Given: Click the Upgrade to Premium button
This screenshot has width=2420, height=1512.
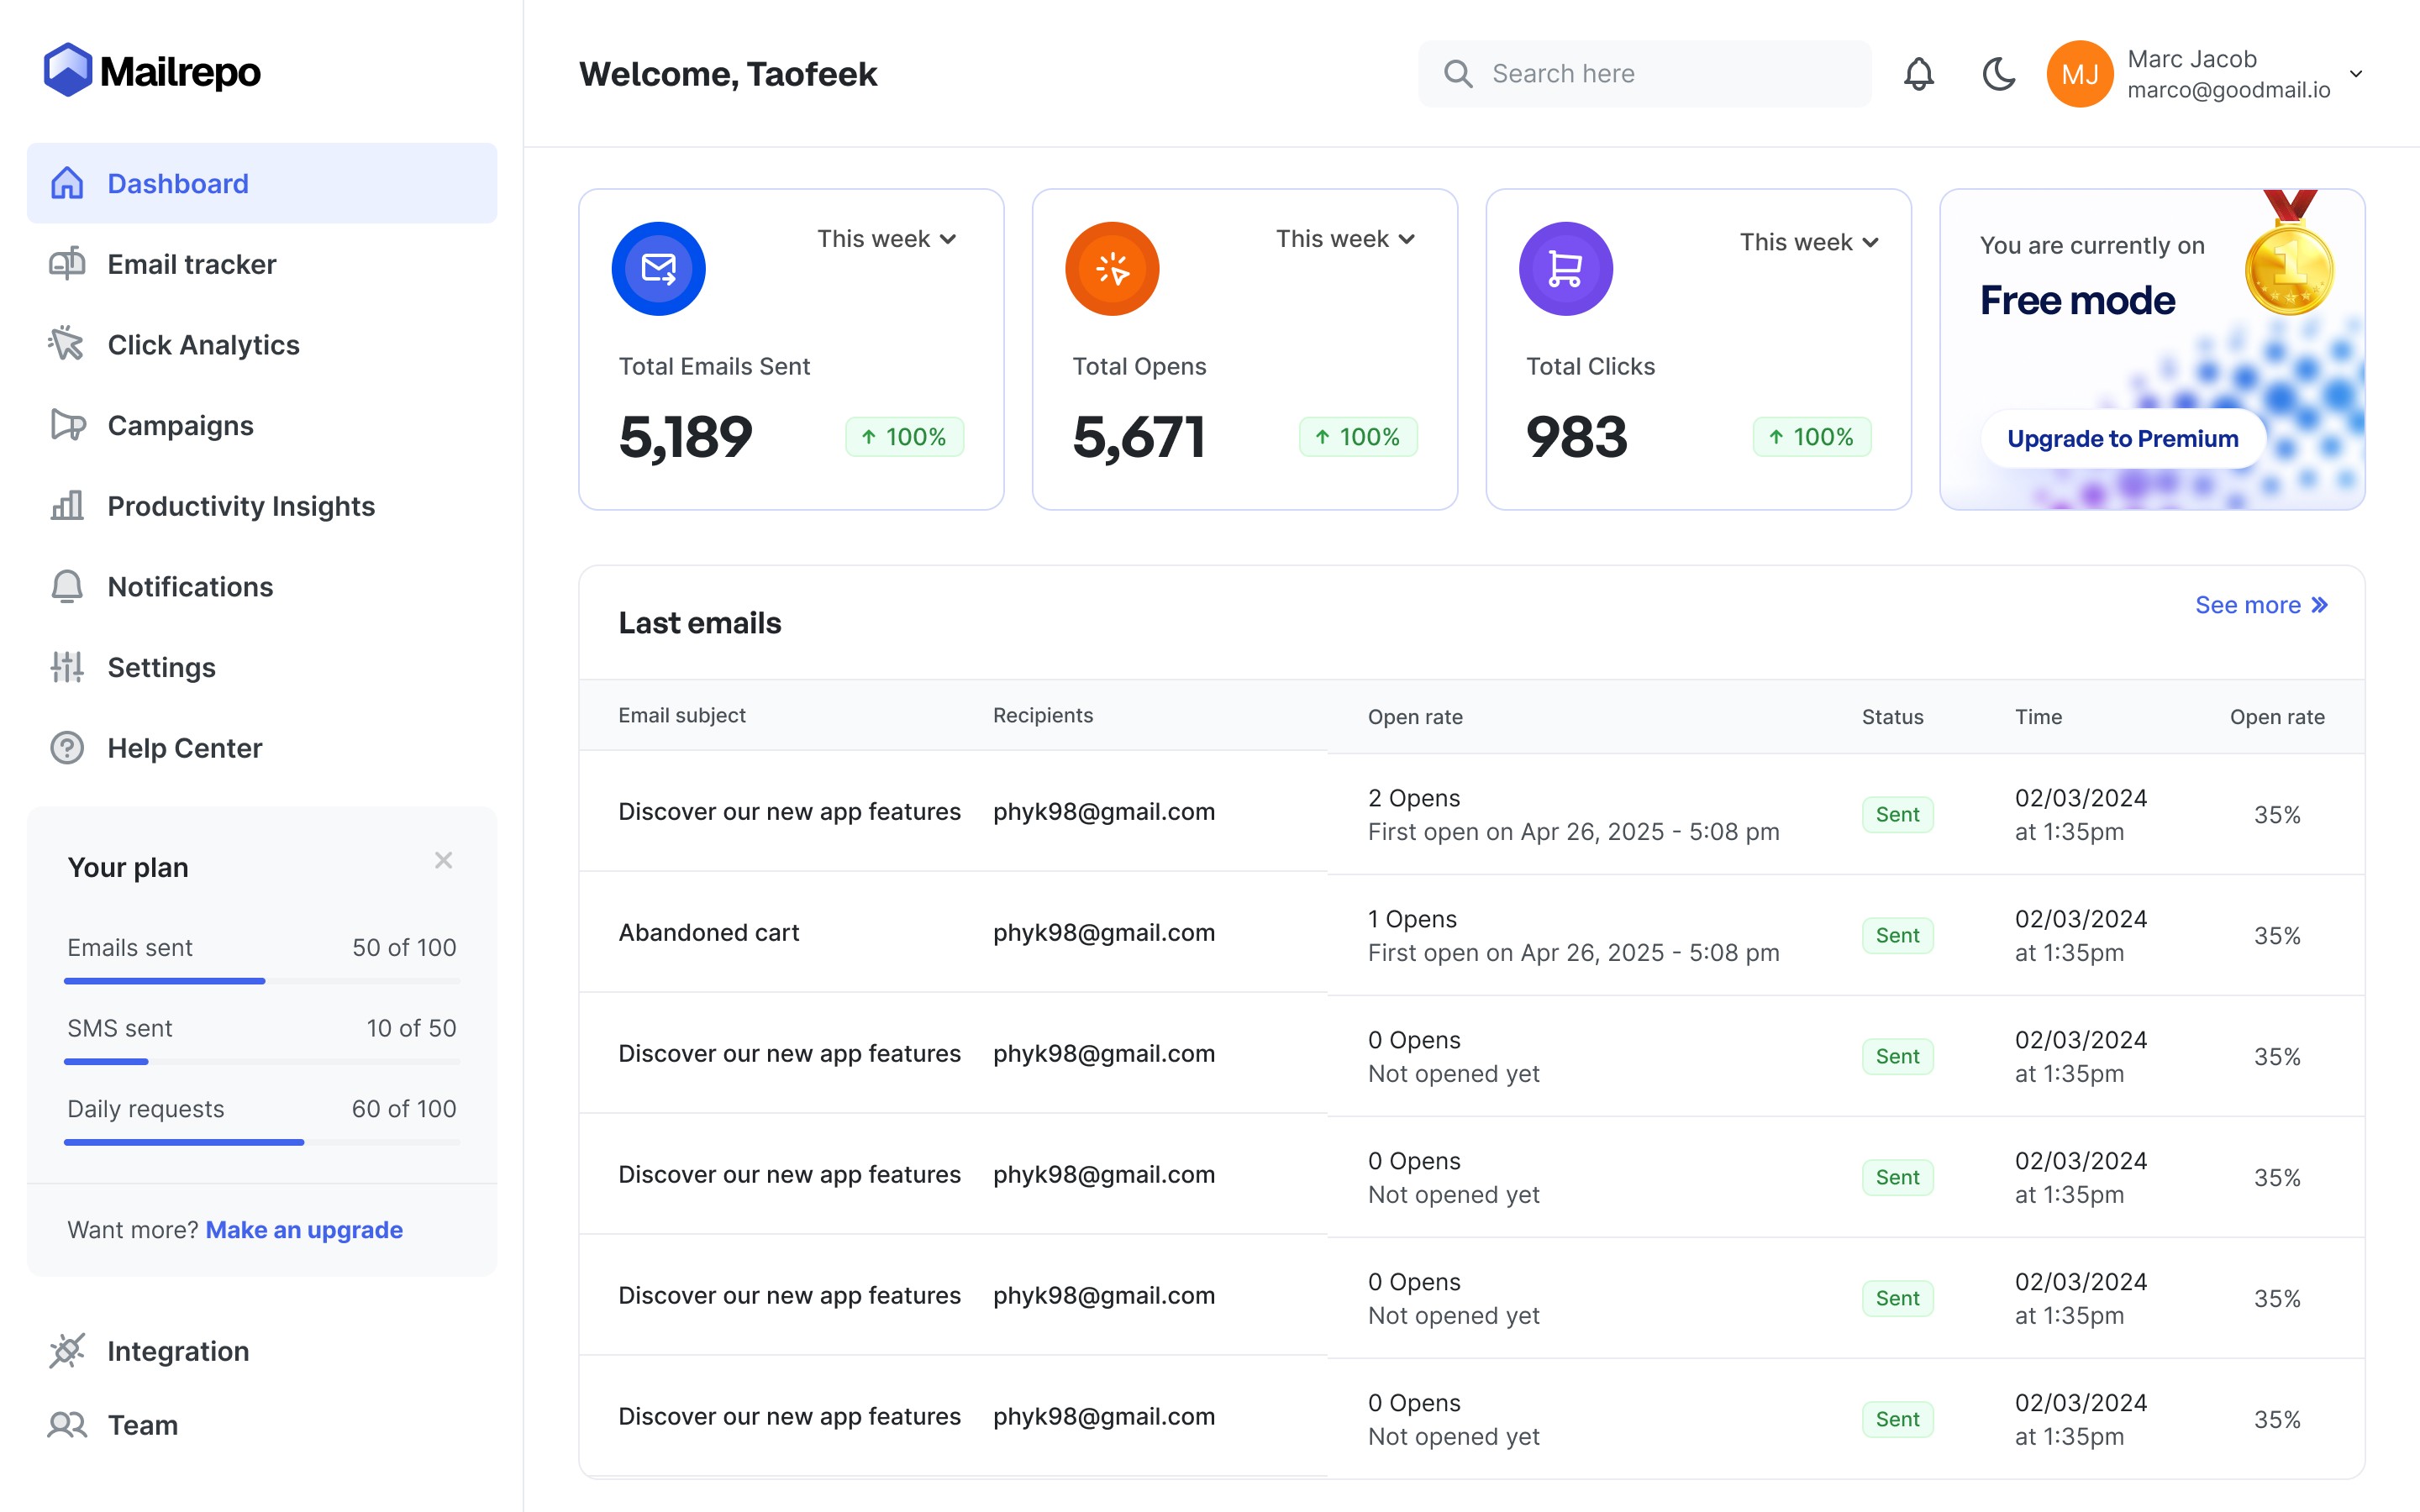Looking at the screenshot, I should point(2122,438).
